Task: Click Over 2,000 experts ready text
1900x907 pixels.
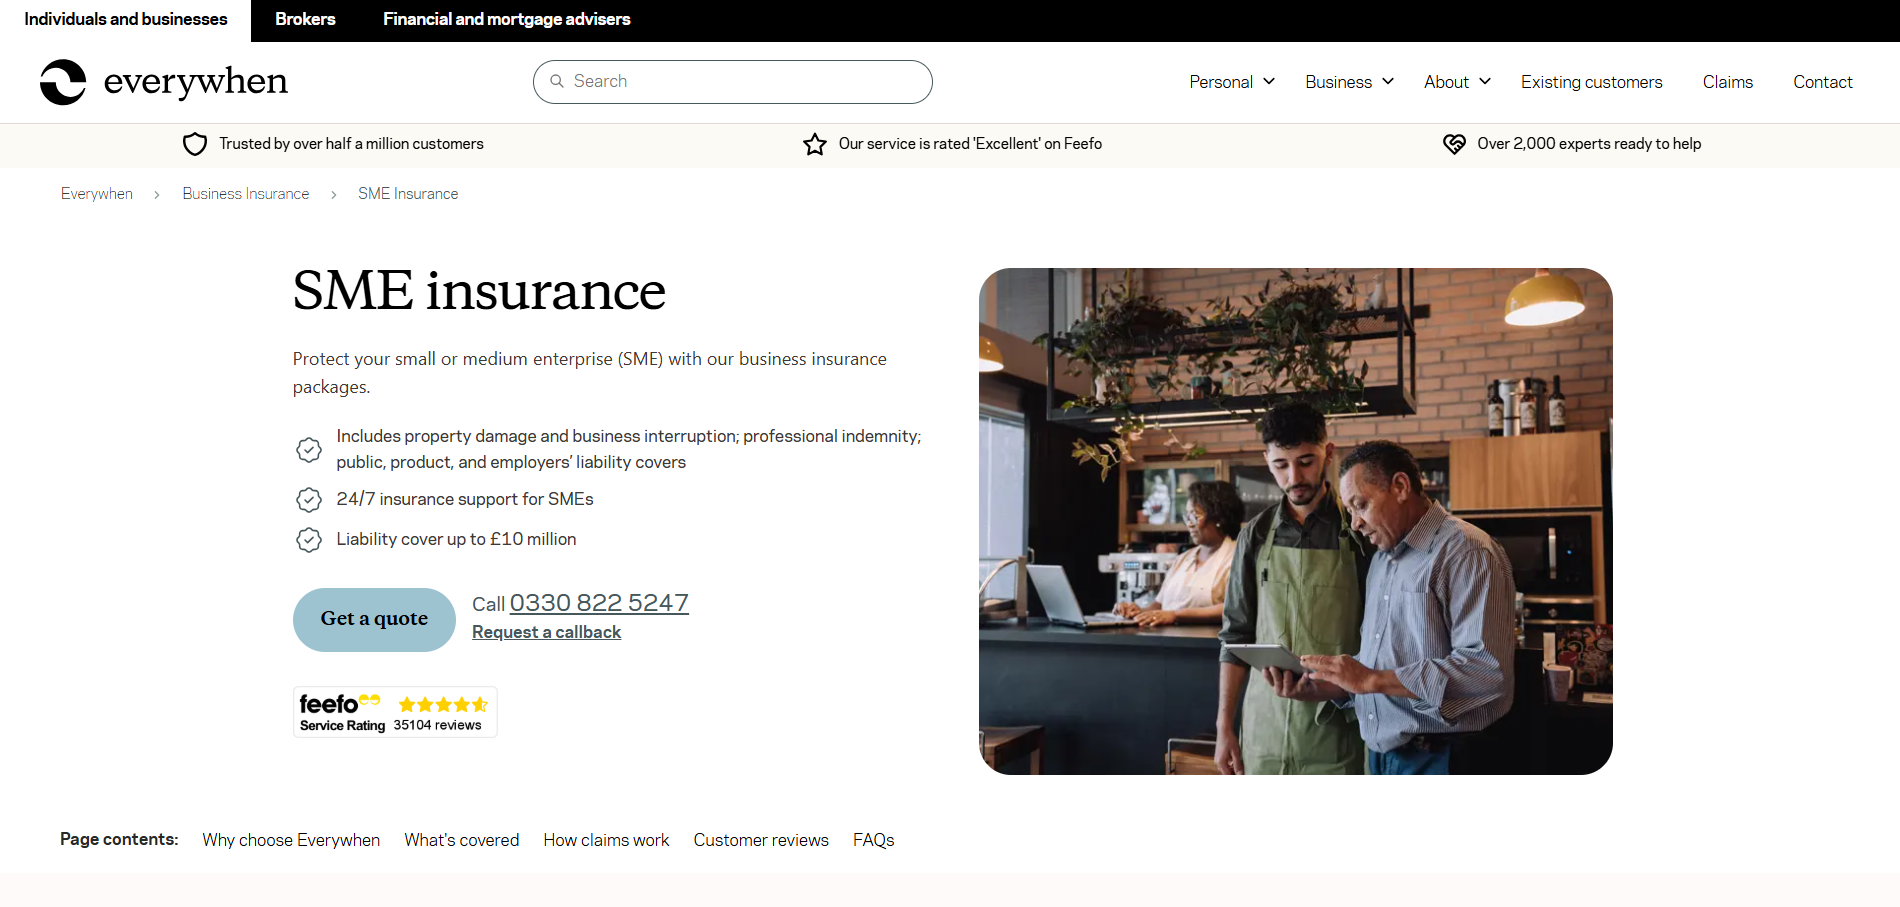Action: 1589,144
